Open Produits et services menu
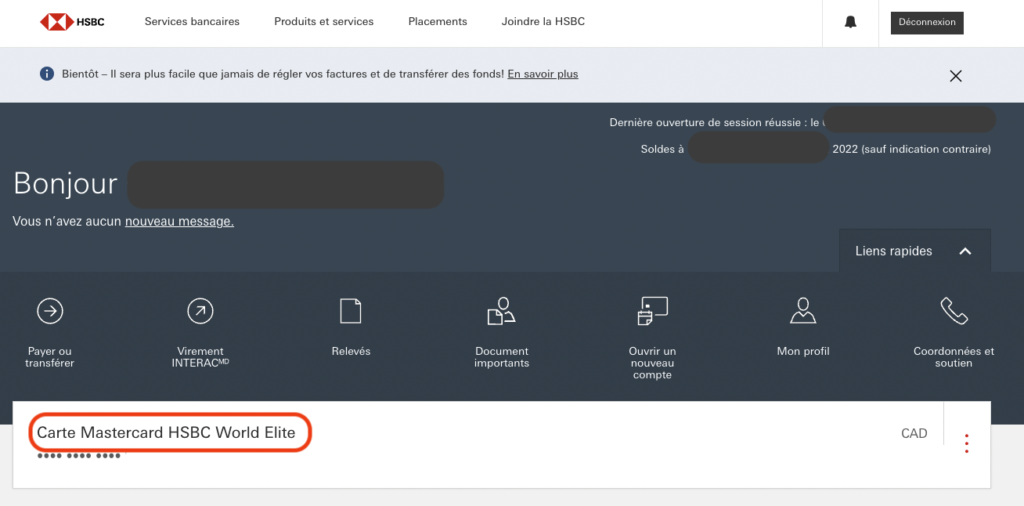1024x506 pixels. pos(324,22)
